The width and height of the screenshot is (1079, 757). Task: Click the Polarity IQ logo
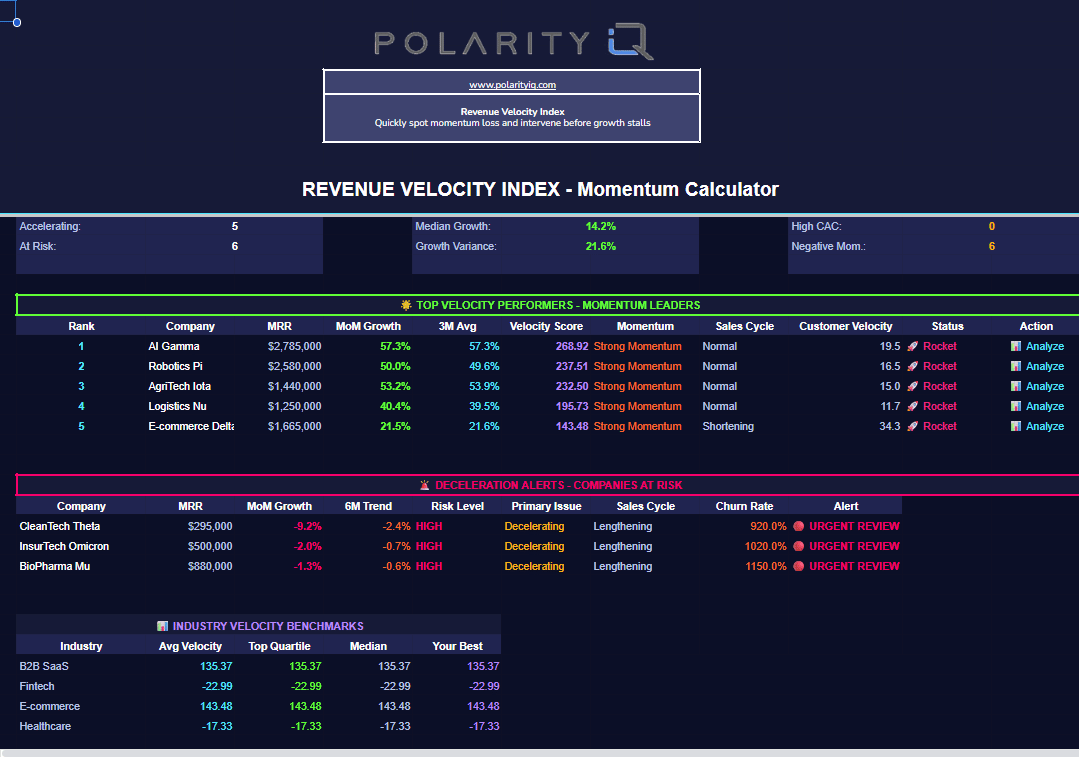pyautogui.click(x=513, y=43)
